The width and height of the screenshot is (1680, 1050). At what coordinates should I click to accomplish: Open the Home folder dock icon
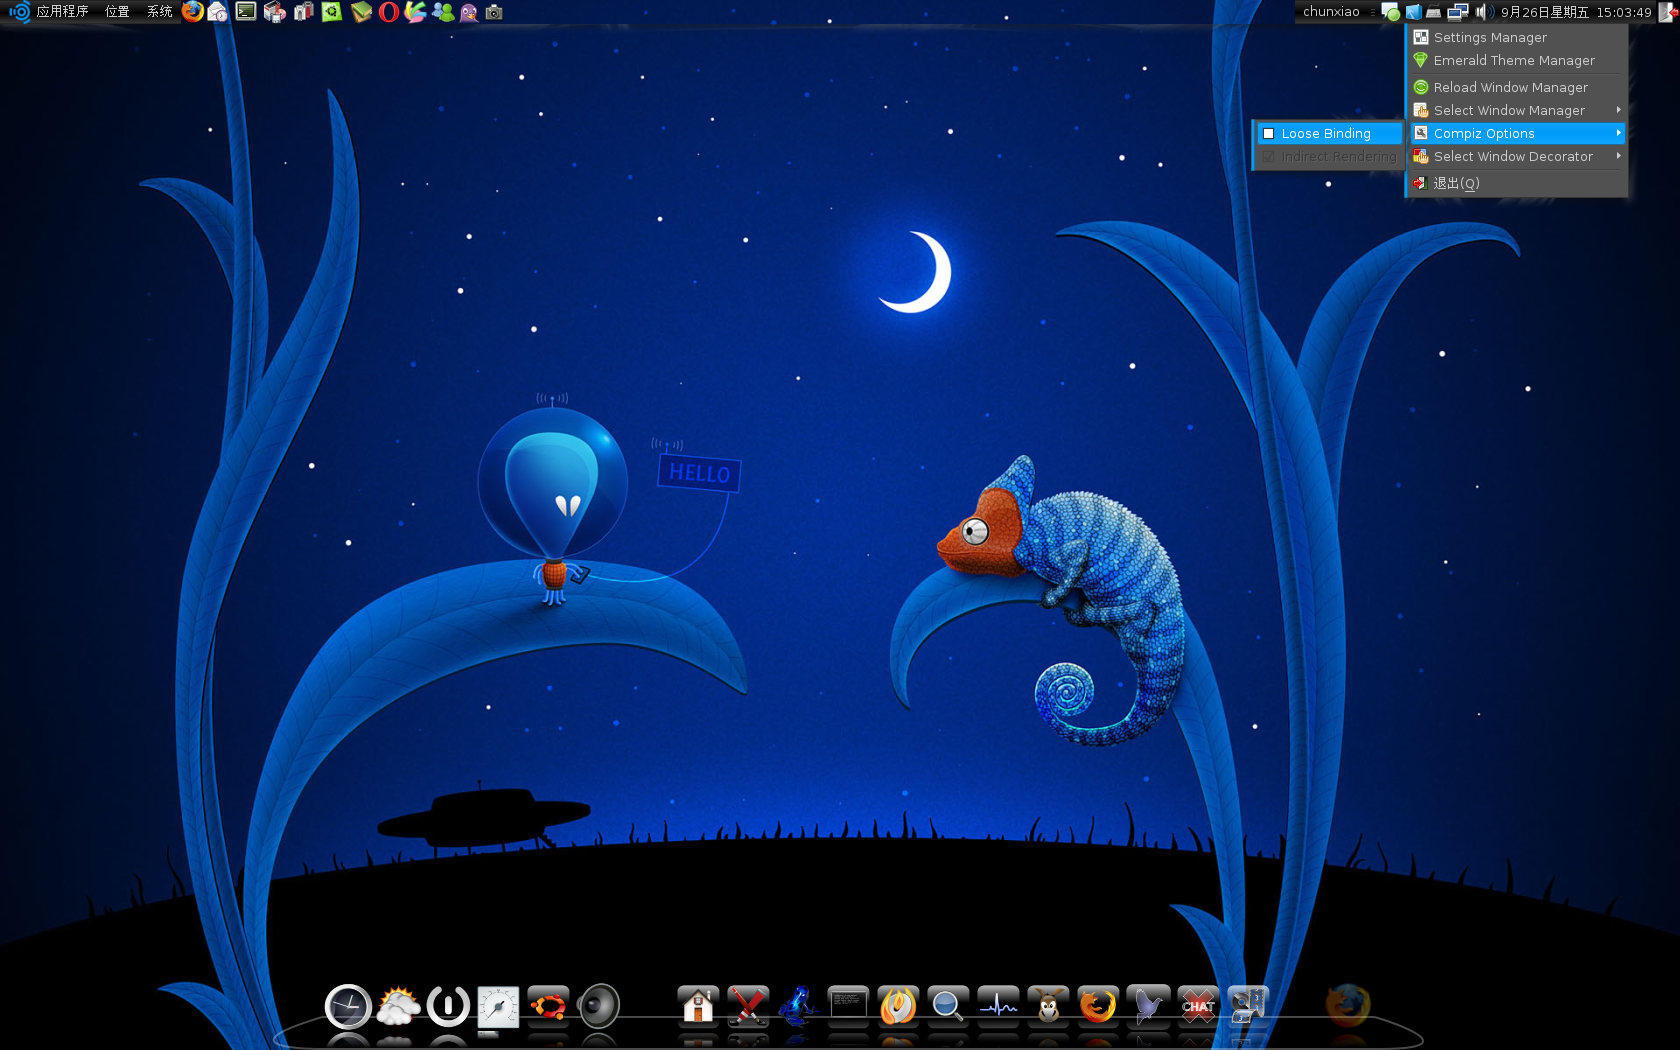coord(698,1005)
